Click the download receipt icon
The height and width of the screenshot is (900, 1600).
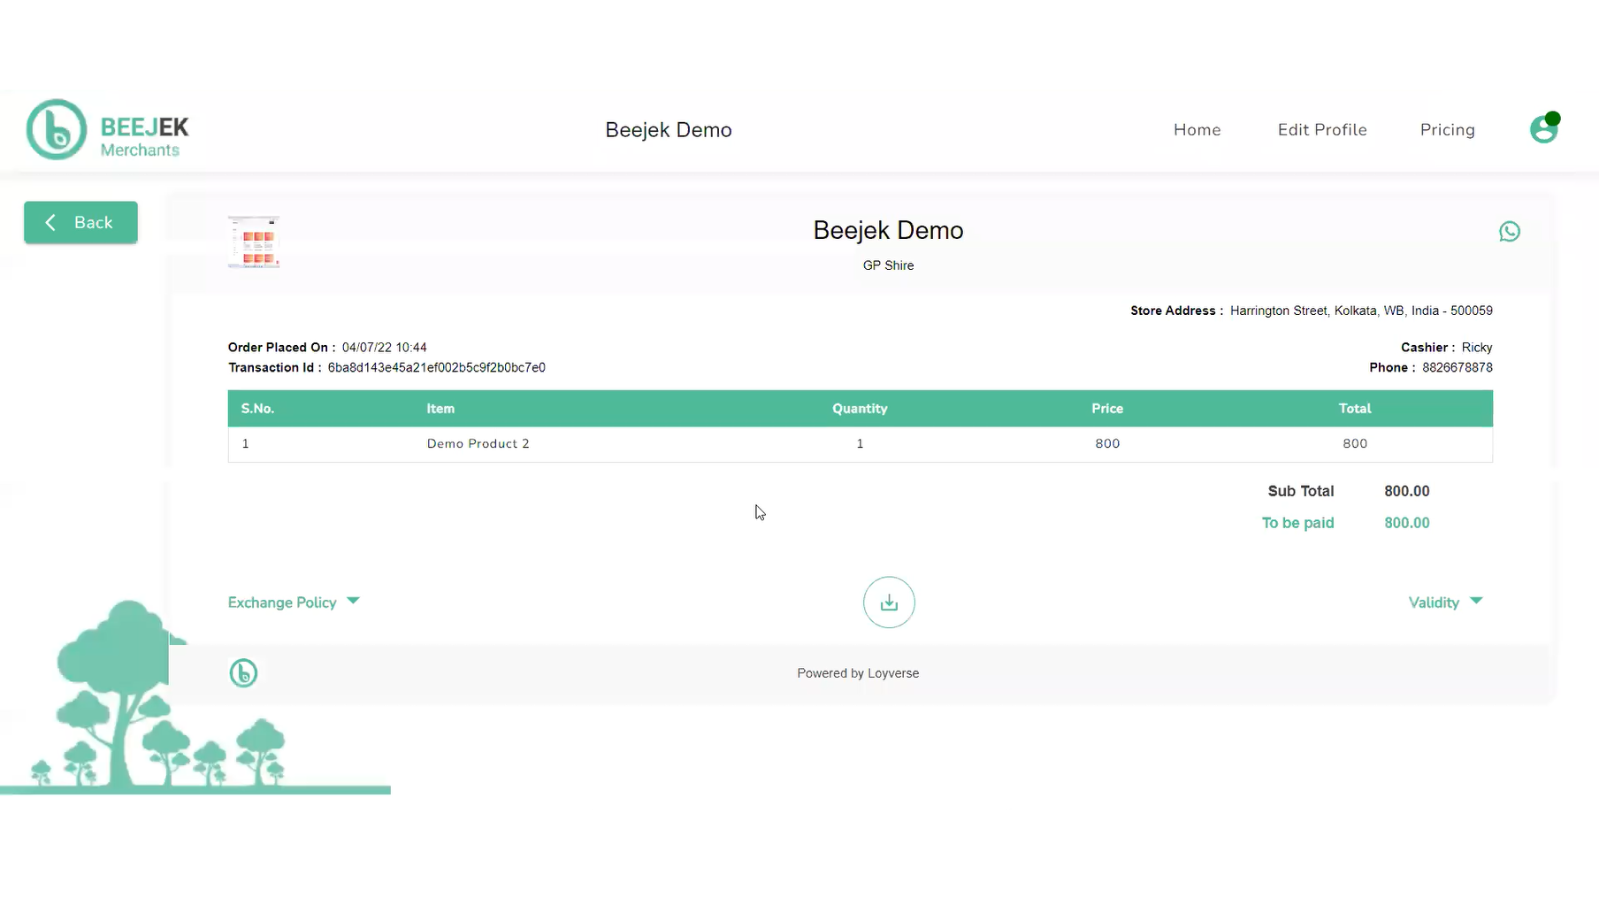(889, 603)
